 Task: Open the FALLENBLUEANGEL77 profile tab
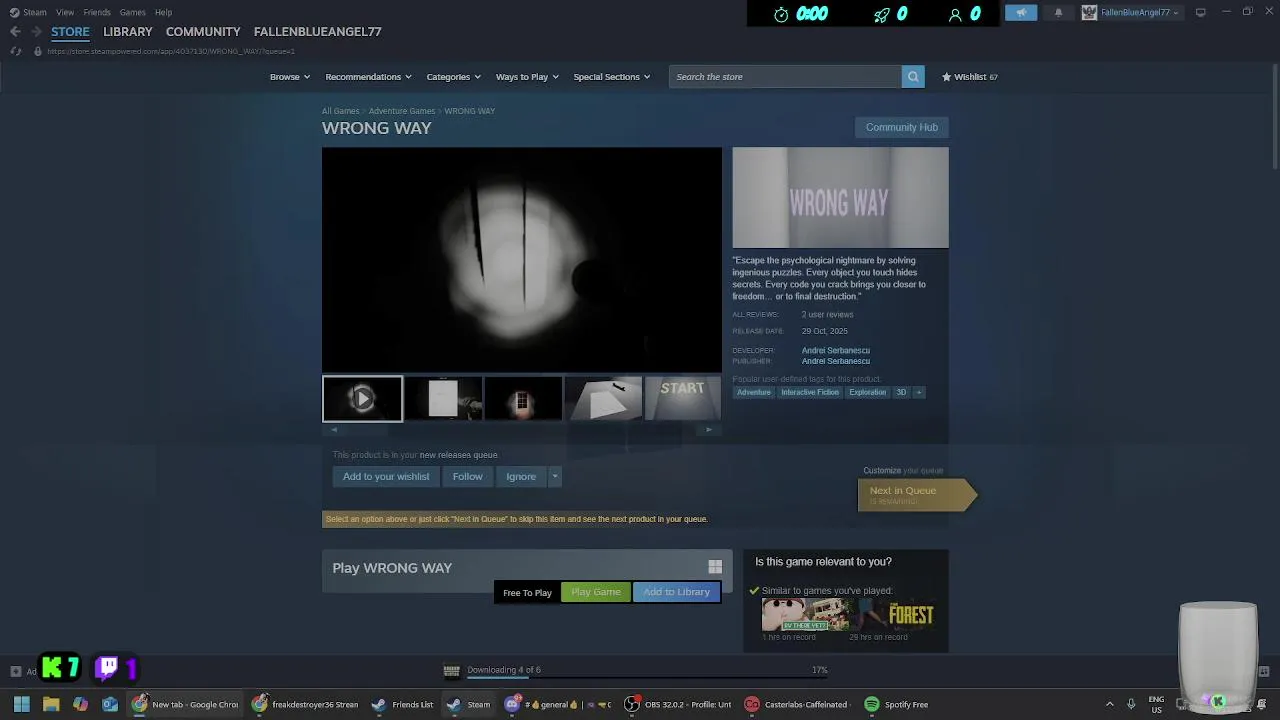pyautogui.click(x=317, y=31)
